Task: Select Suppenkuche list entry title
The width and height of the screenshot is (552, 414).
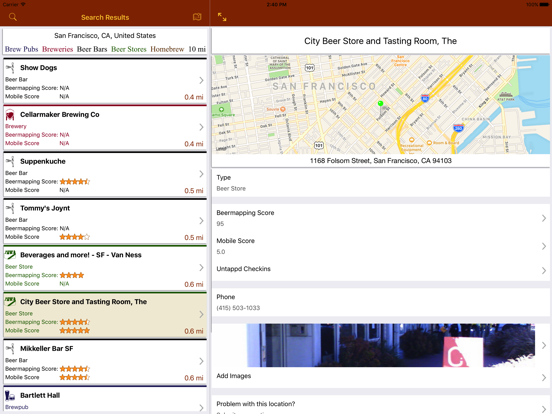Action: (43, 161)
